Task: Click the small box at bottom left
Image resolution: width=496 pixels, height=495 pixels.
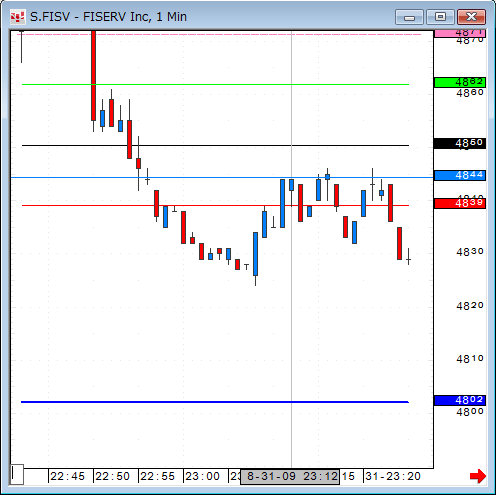Action: 17,474
